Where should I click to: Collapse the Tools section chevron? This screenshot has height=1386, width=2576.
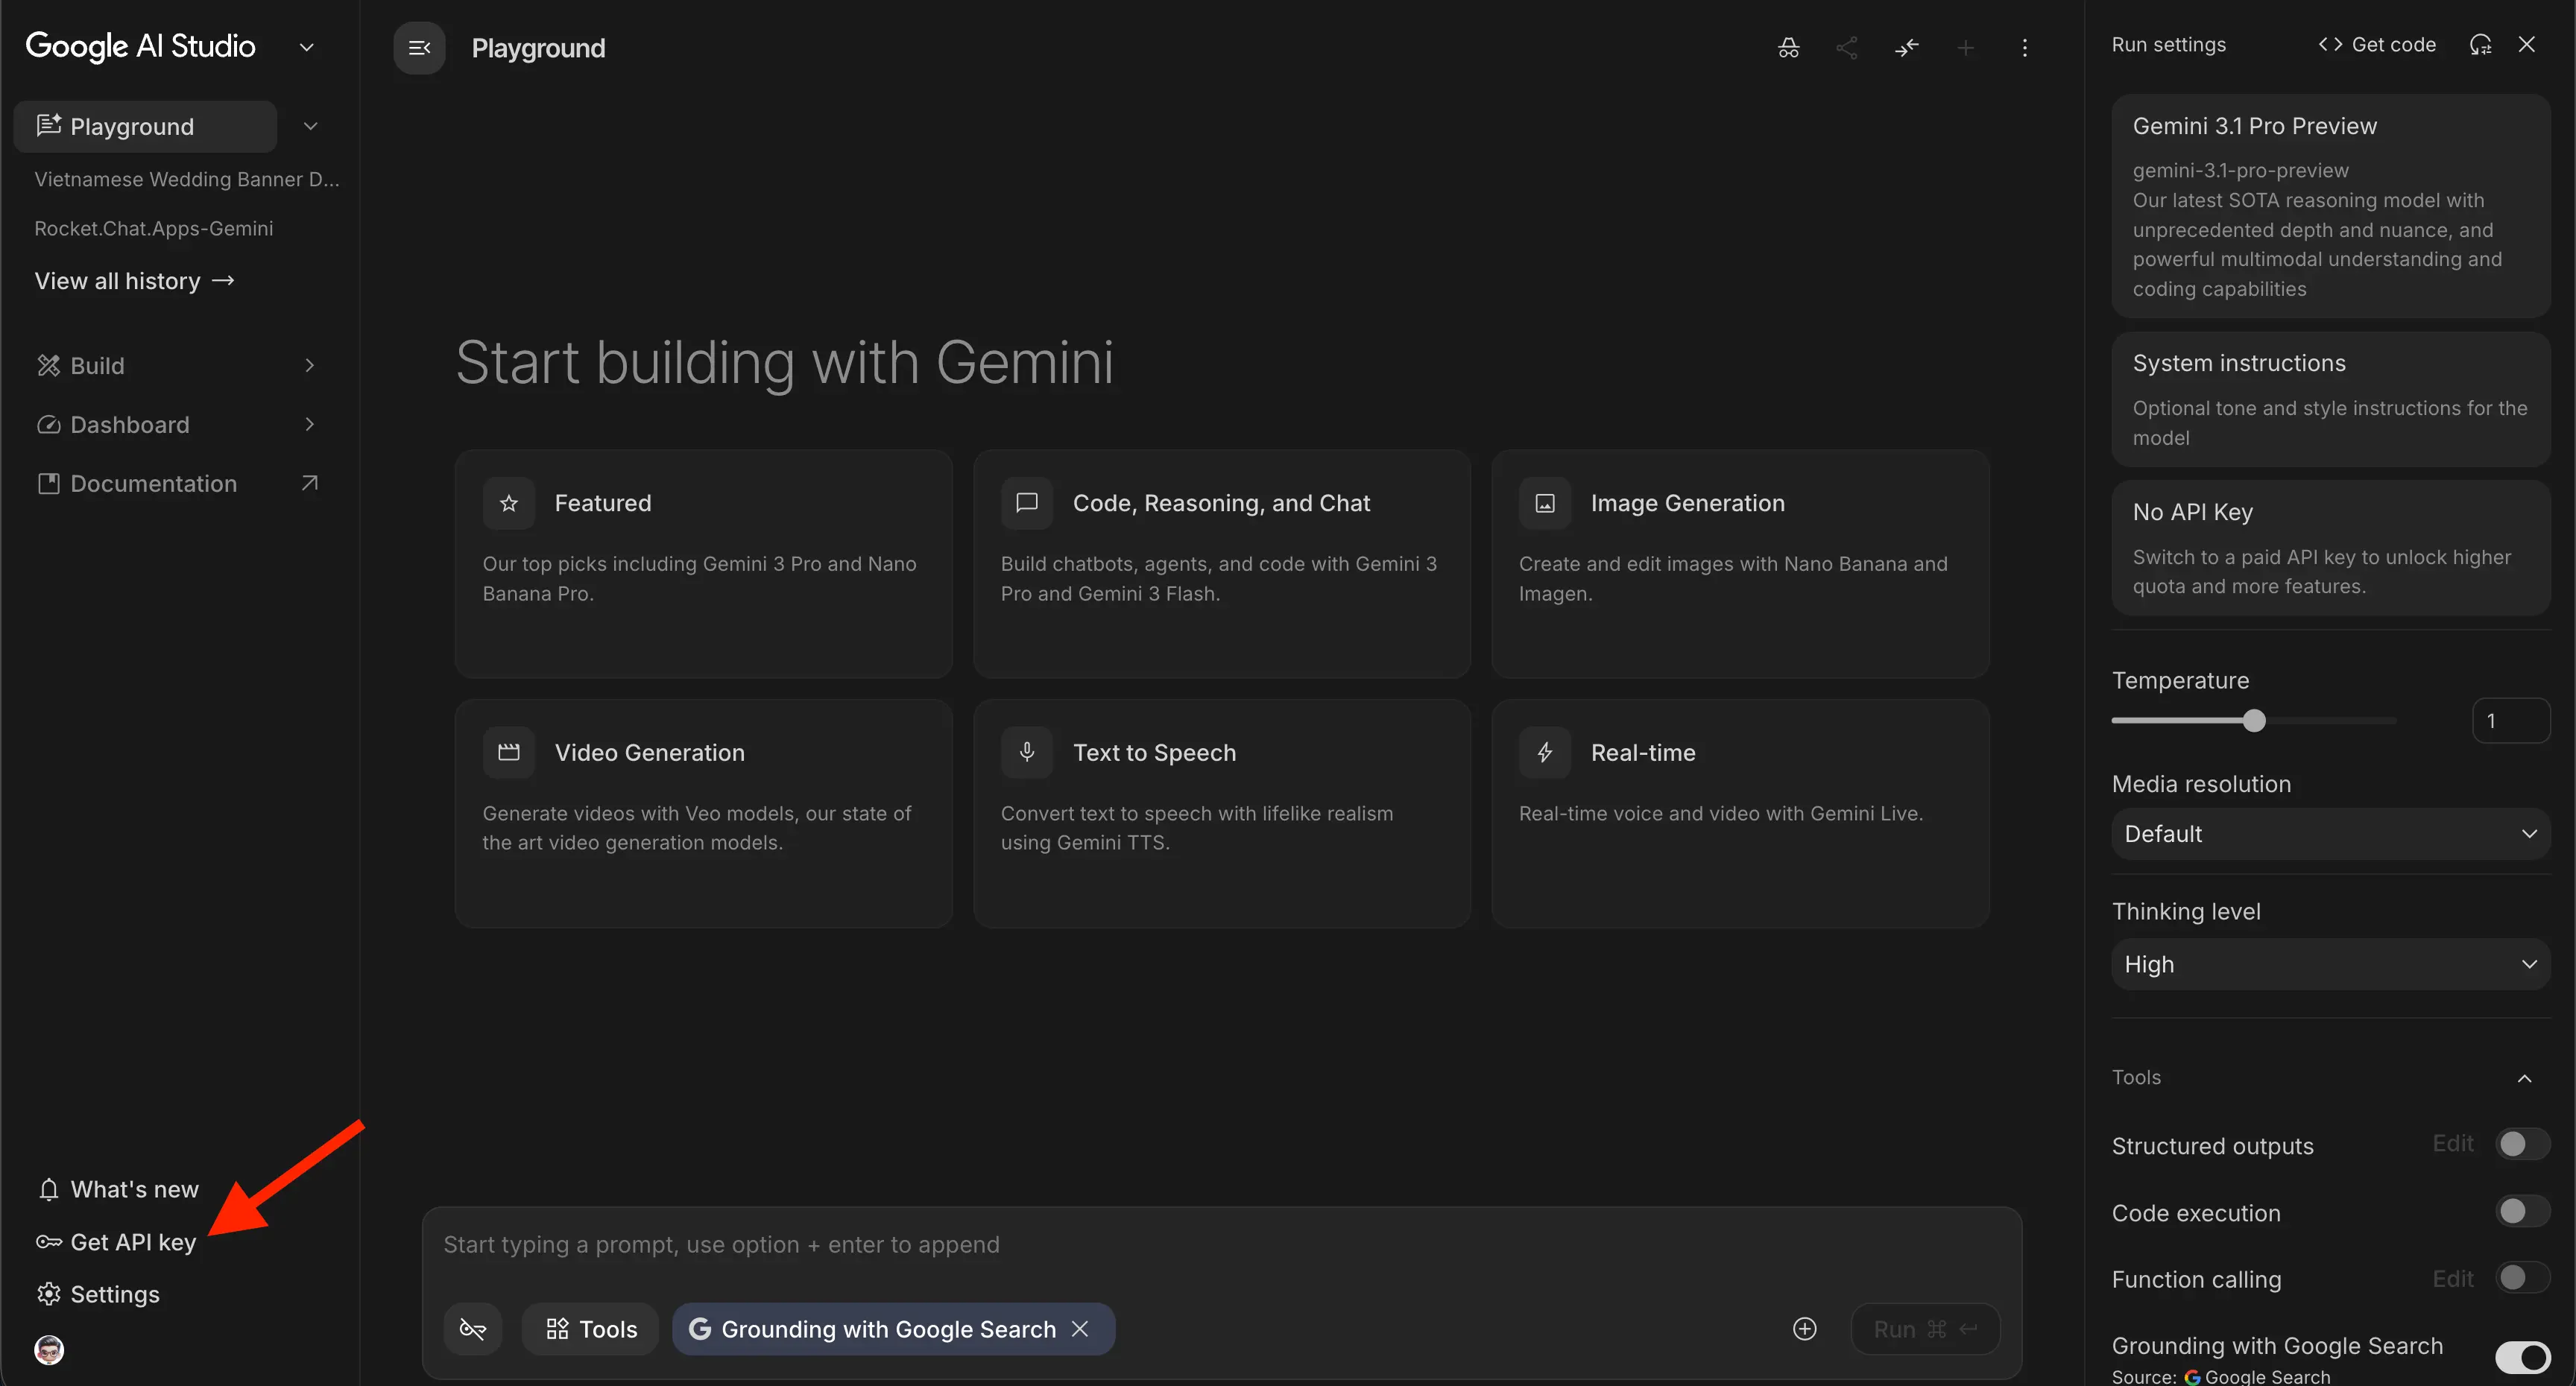[x=2524, y=1078]
